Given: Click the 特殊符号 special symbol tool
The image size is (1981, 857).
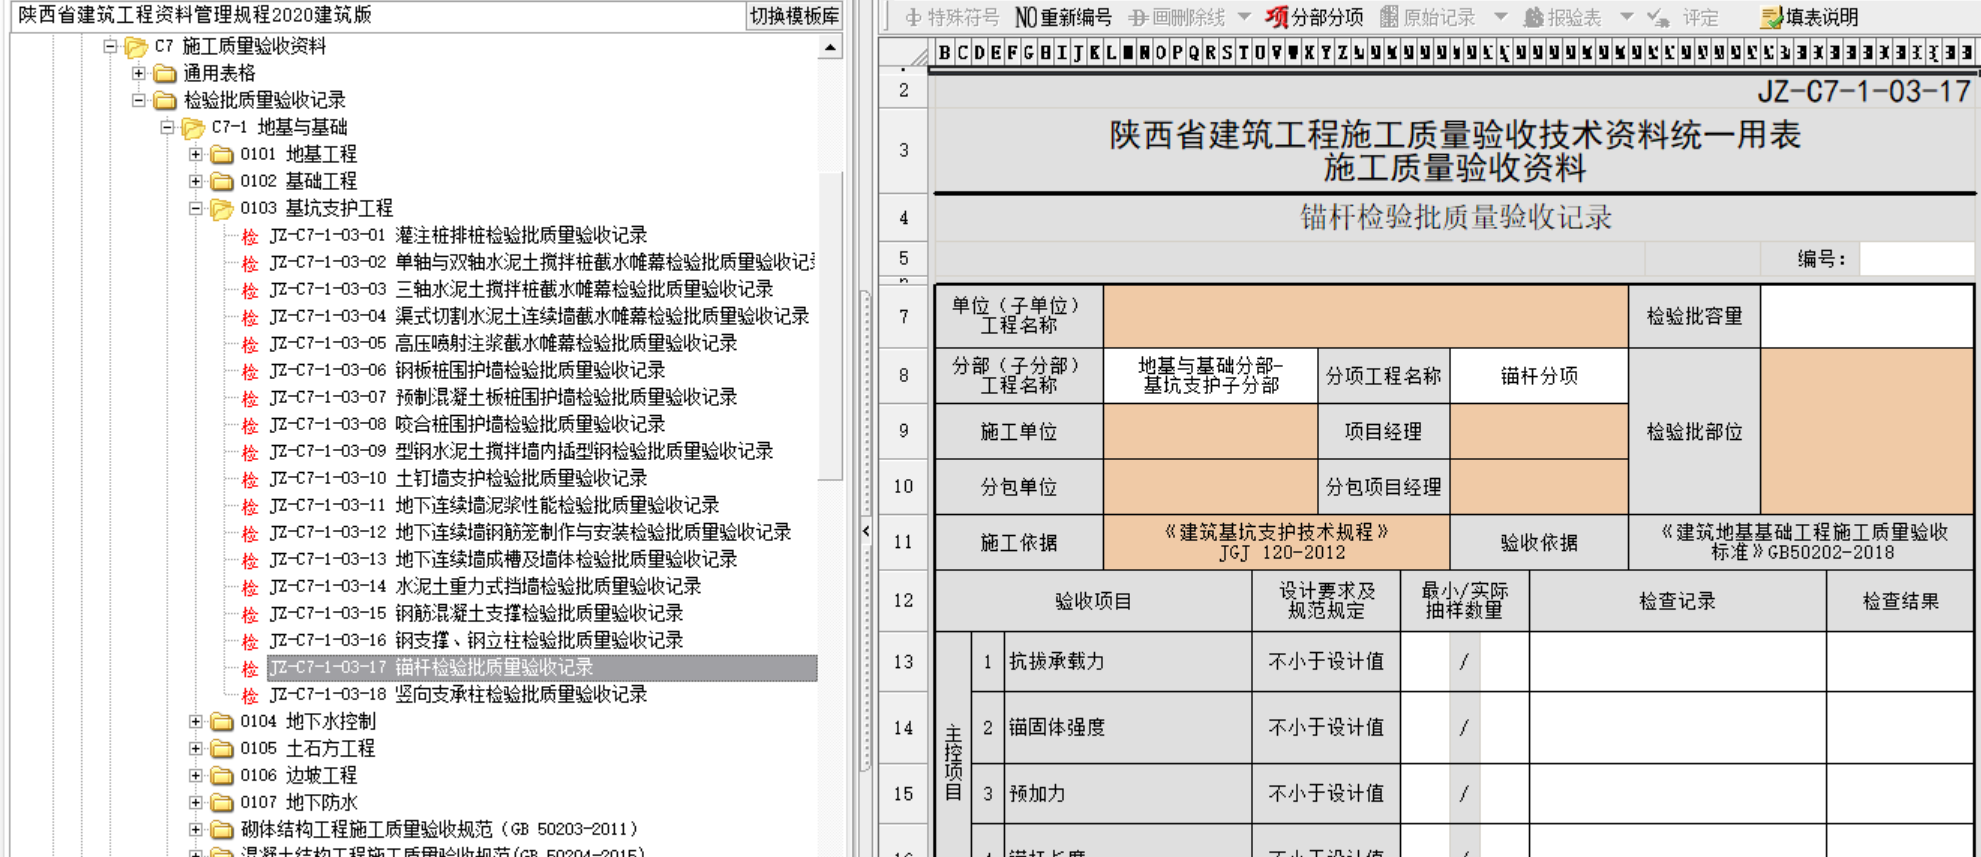Looking at the screenshot, I should [x=952, y=17].
